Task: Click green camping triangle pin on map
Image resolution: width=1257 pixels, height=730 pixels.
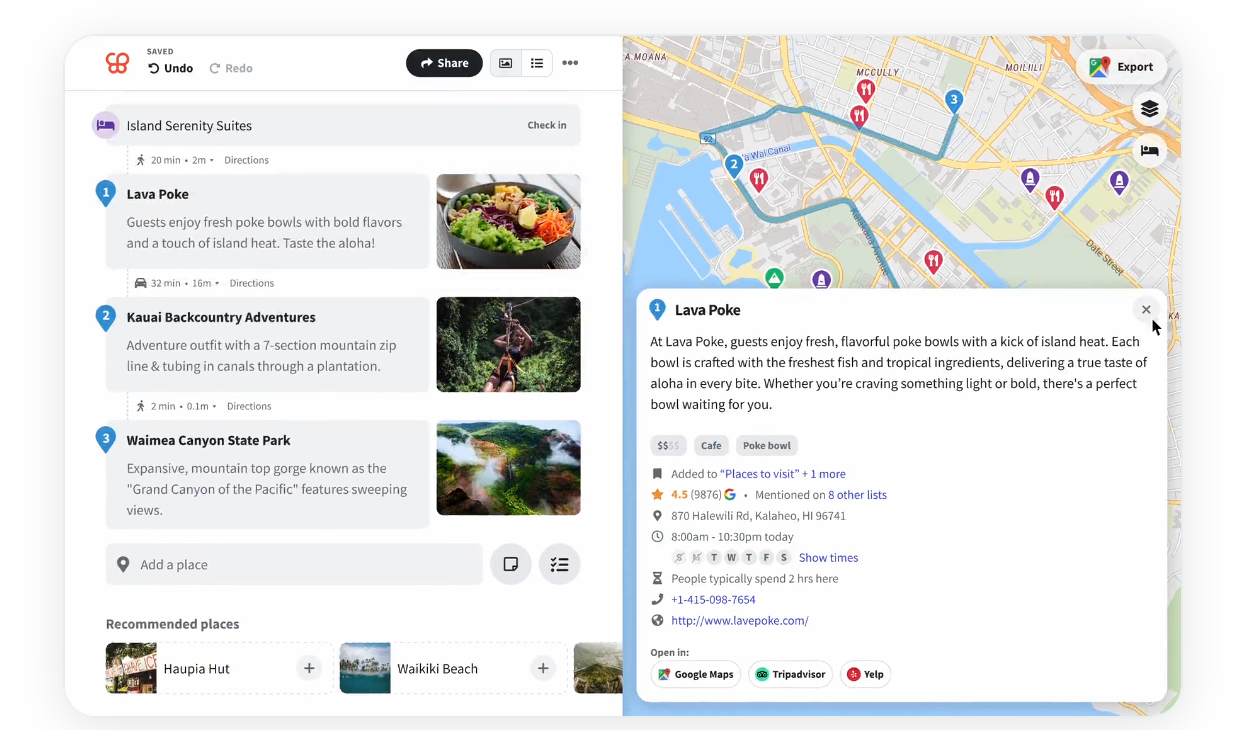Action: point(774,277)
